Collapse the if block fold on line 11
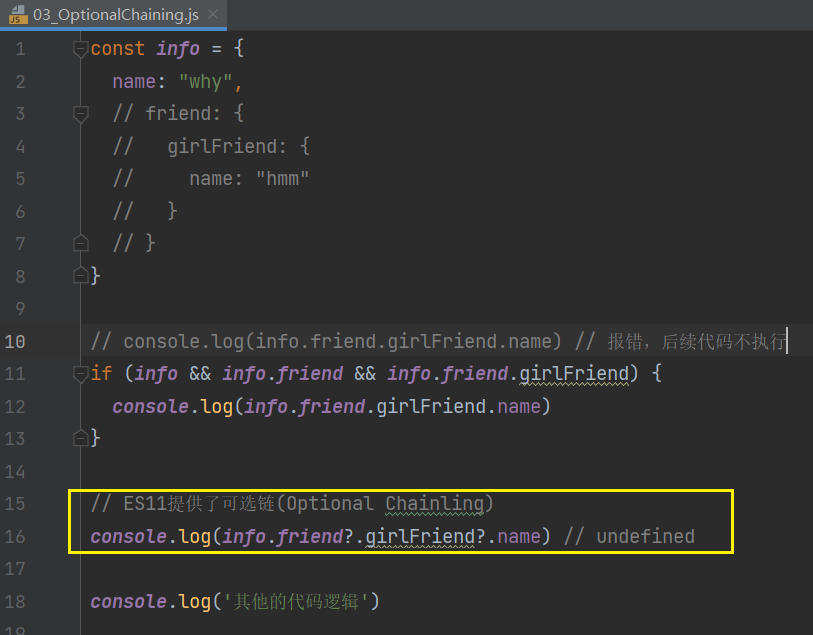This screenshot has width=813, height=635. click(x=80, y=374)
